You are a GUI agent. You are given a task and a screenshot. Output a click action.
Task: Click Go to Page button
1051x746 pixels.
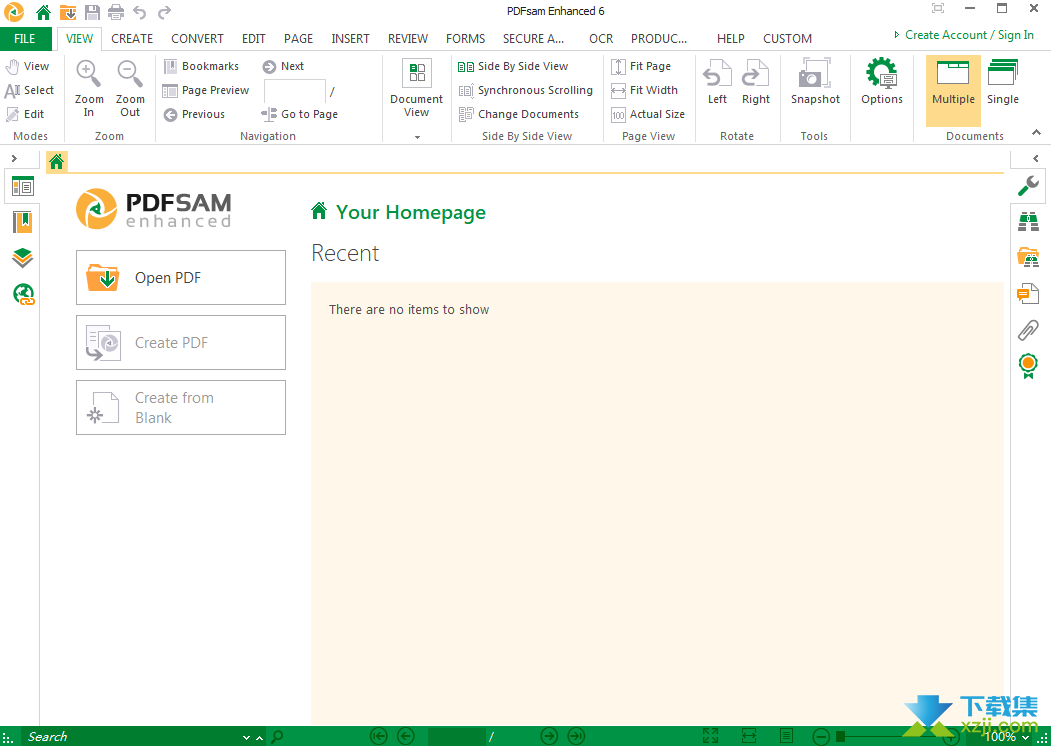300,115
